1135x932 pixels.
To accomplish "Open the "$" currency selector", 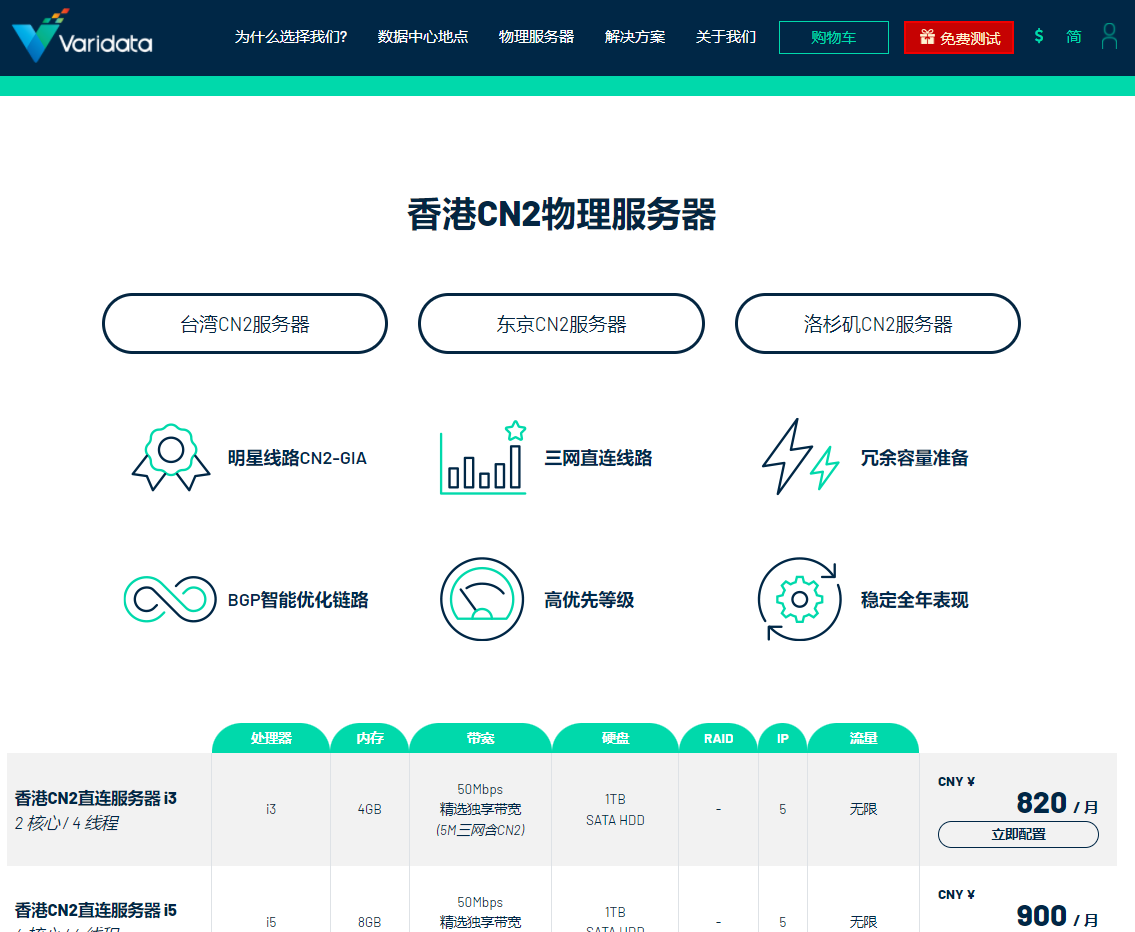I will 1039,36.
